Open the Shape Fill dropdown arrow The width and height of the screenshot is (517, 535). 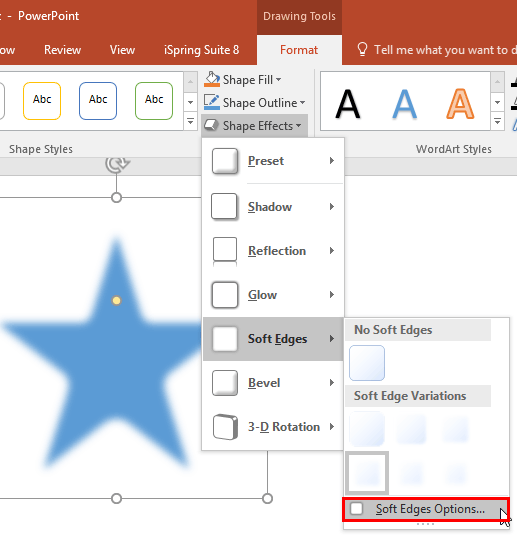[x=279, y=80]
